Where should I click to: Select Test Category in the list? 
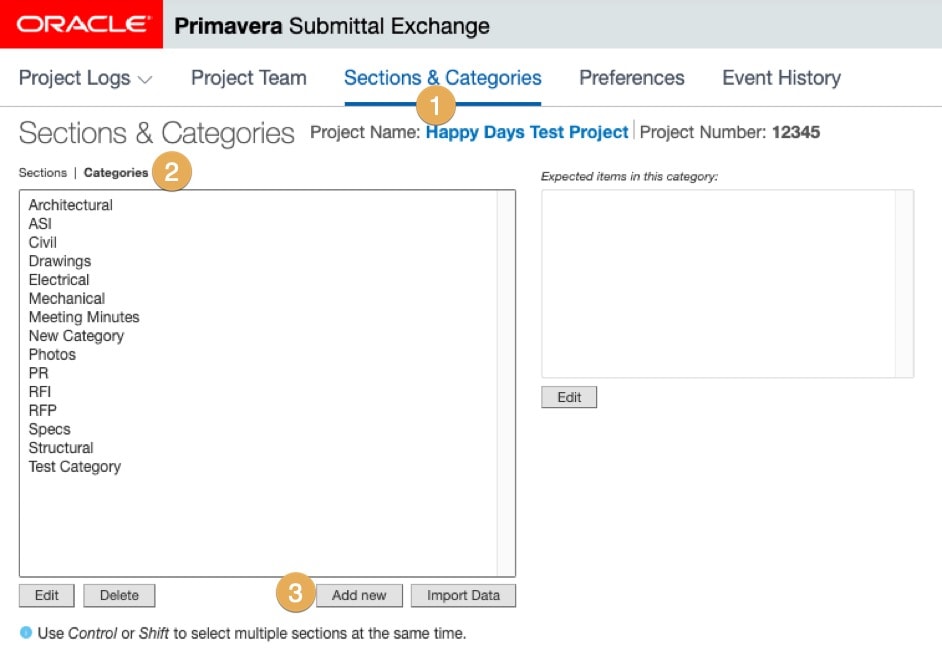click(75, 467)
